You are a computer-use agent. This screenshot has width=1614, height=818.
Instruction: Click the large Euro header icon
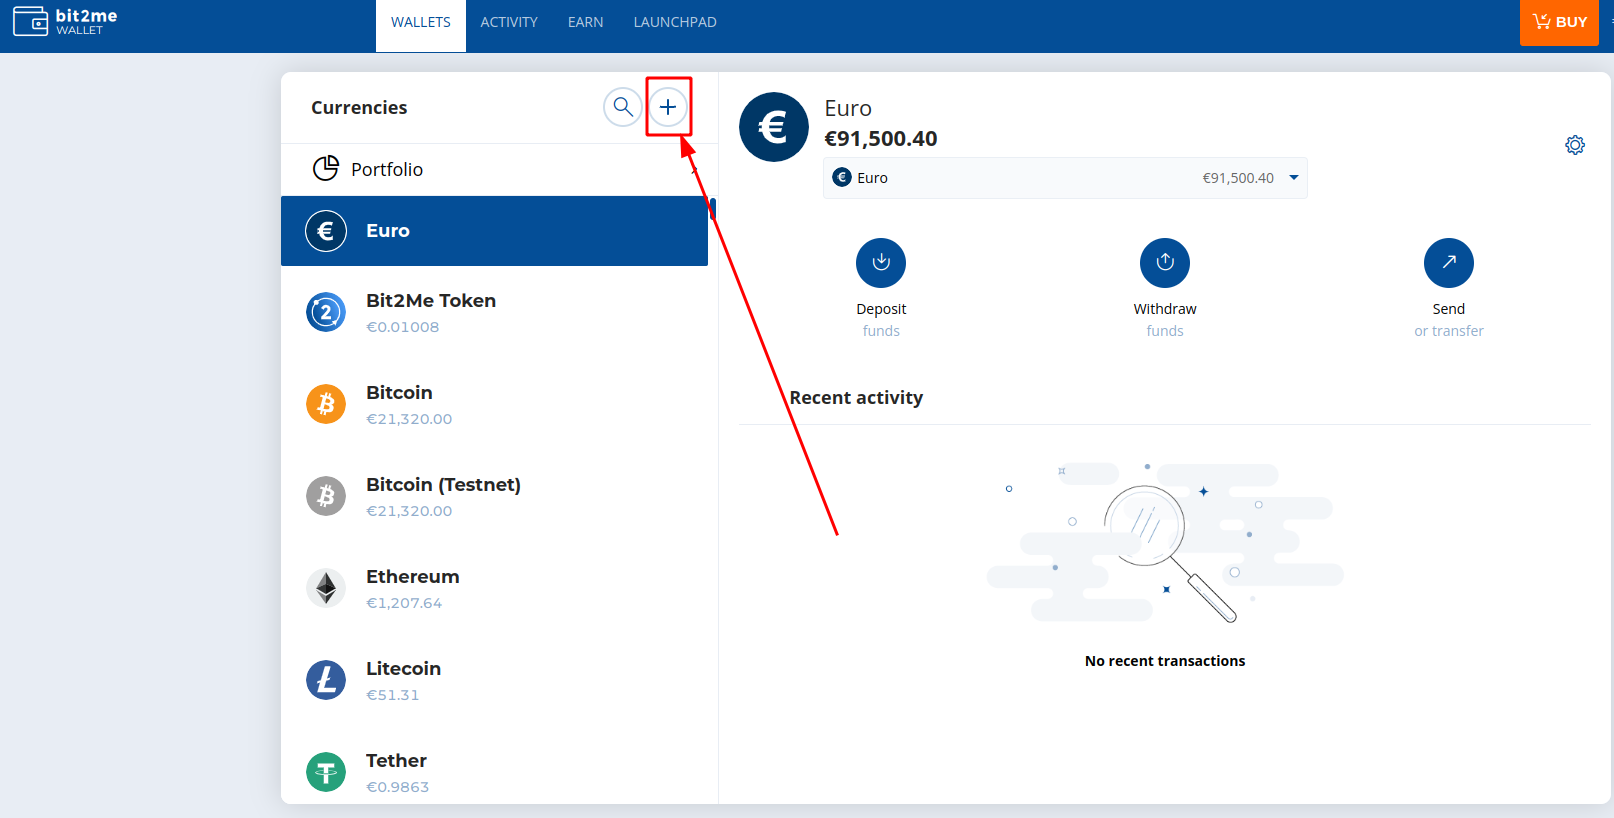coord(774,127)
